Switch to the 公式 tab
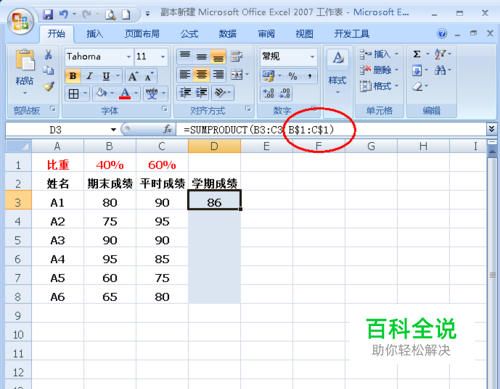Image resolution: width=500 pixels, height=389 pixels. tap(189, 34)
